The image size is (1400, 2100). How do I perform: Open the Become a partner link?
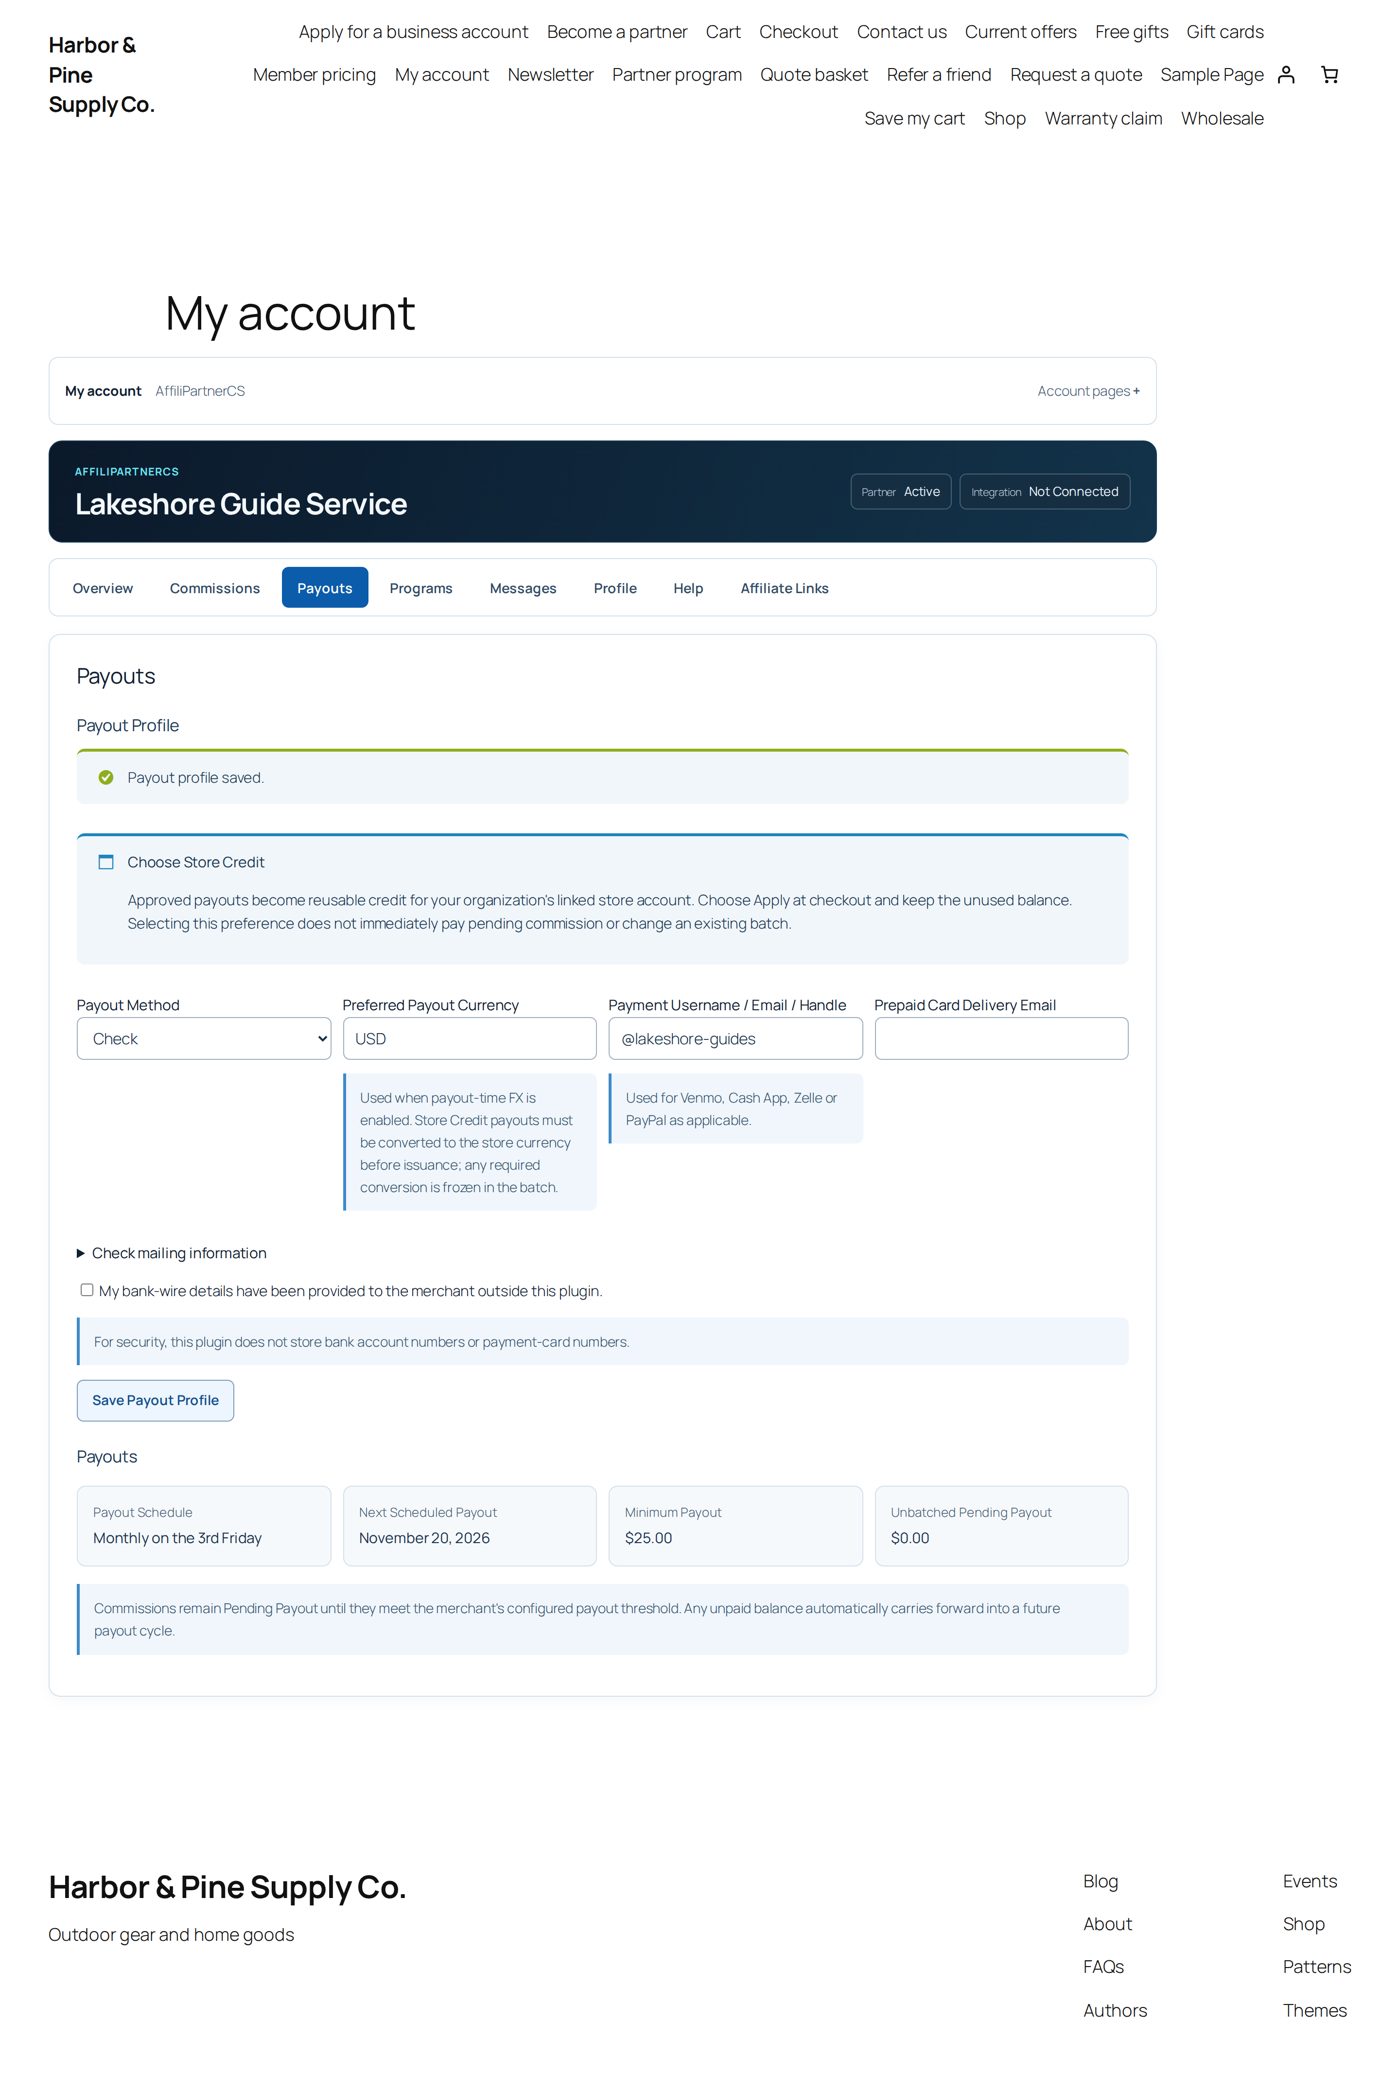[x=617, y=32]
